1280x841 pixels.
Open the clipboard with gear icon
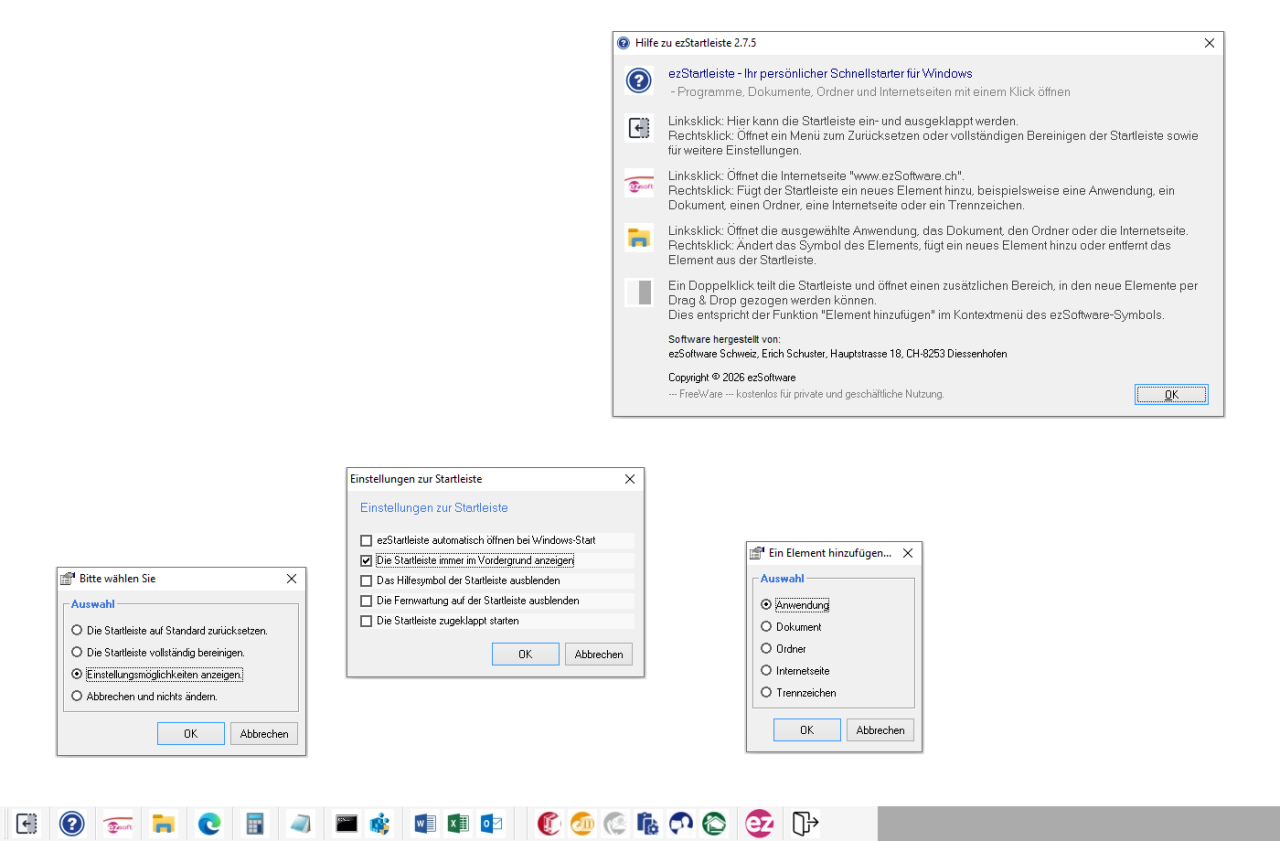[648, 824]
